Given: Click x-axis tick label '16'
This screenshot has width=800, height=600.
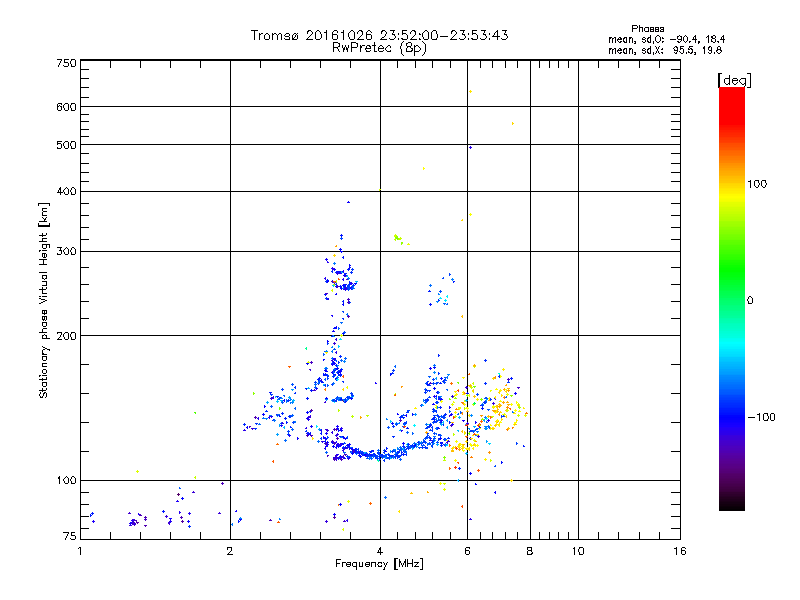Looking at the screenshot, I should 680,551.
